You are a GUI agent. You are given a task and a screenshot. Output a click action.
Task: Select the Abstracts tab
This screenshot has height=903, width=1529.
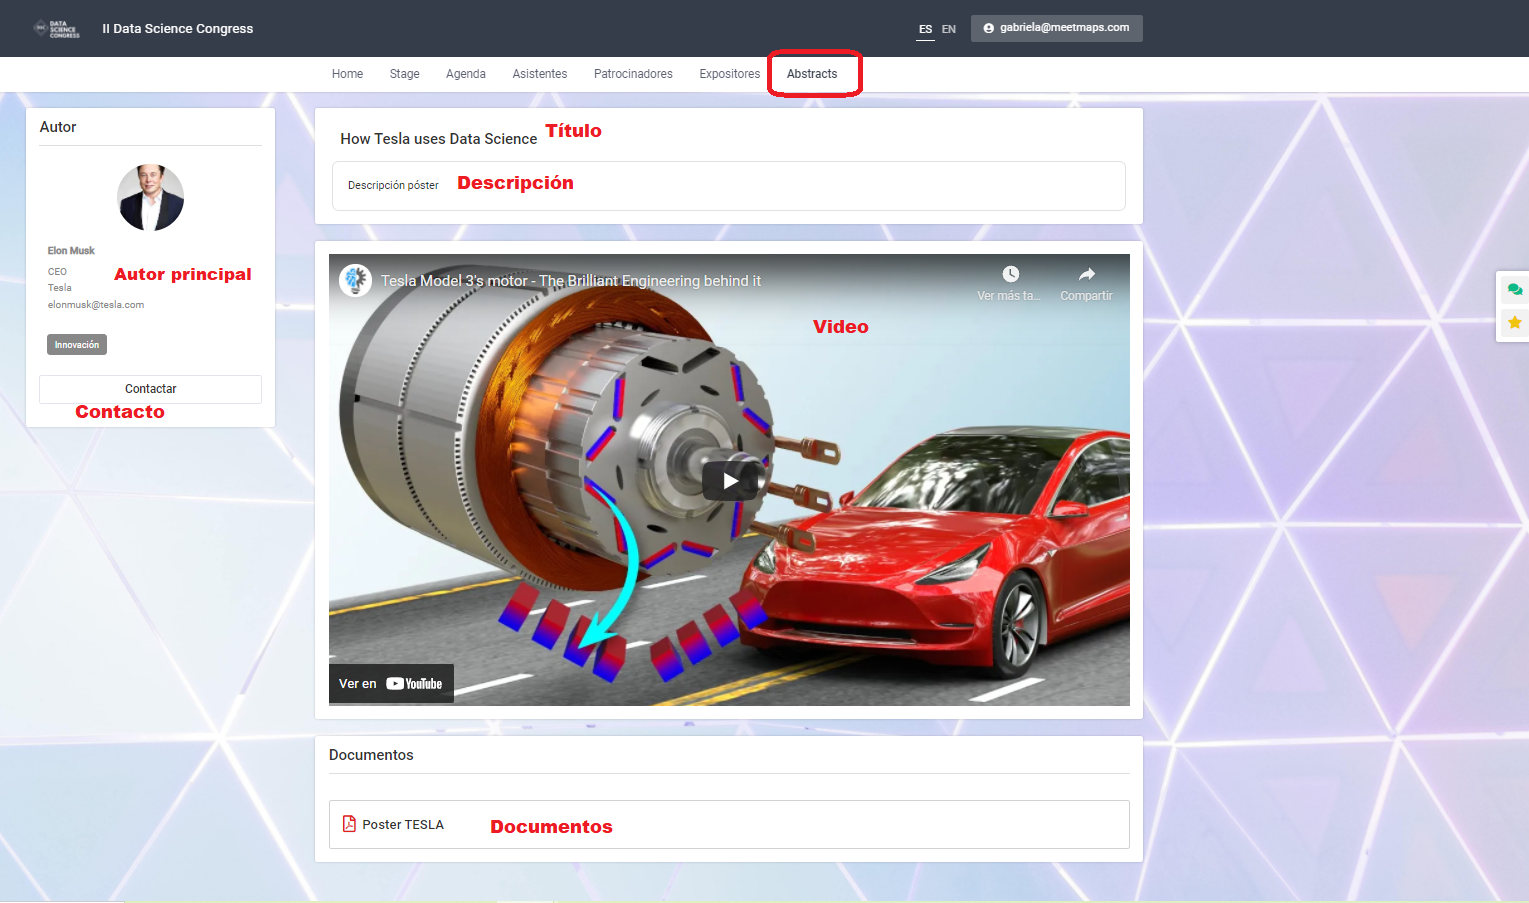(812, 74)
